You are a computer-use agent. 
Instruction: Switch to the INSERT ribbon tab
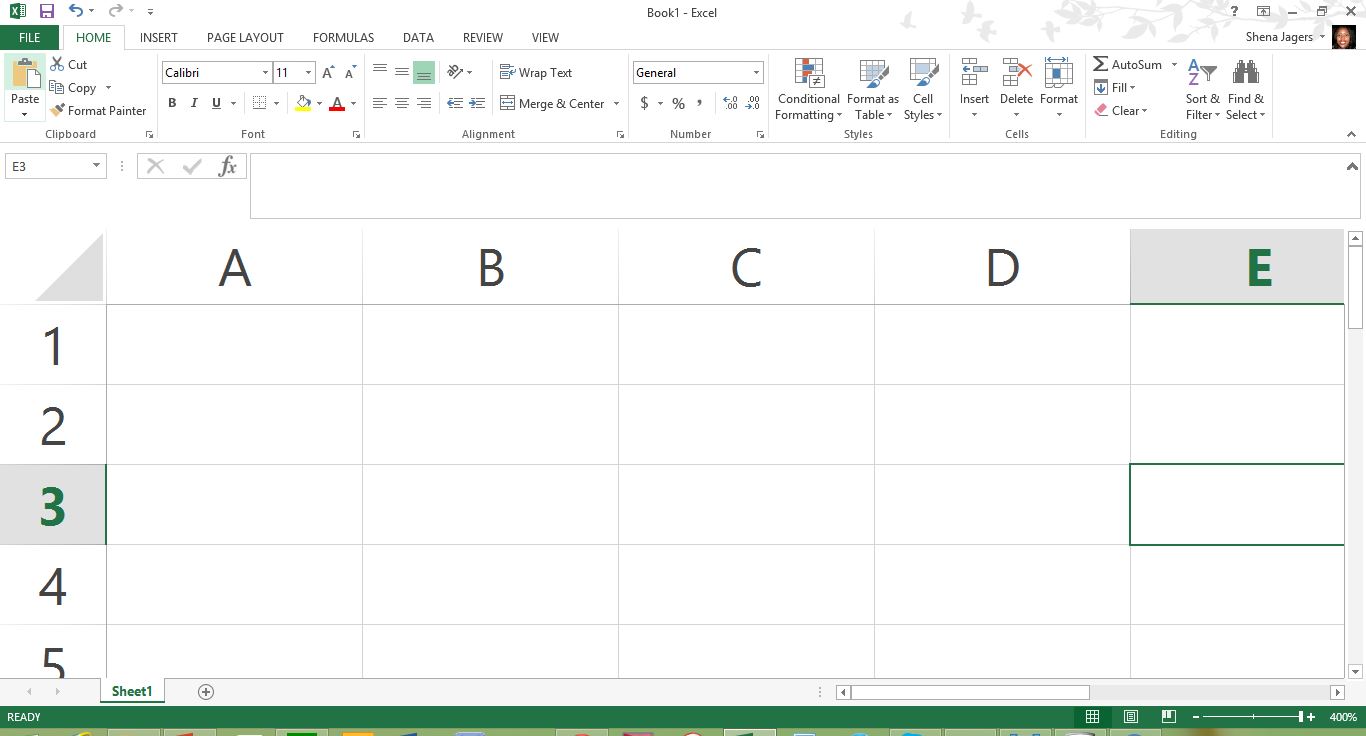[x=159, y=38]
